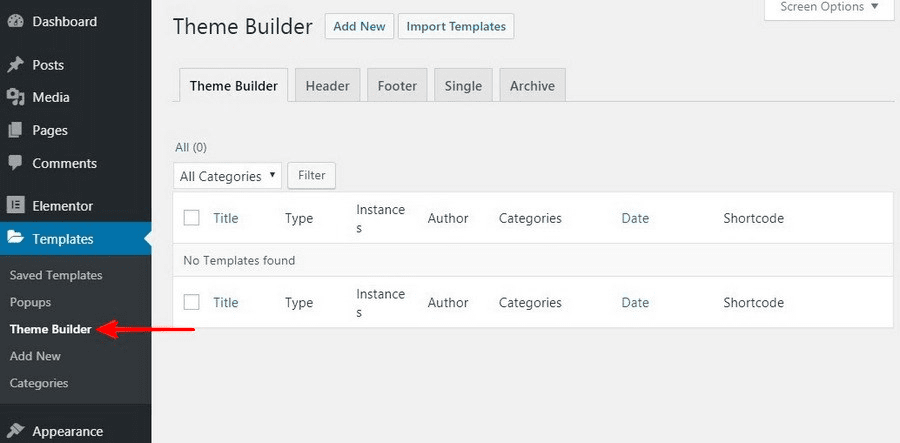The image size is (900, 443).
Task: Sort by Date in the table header
Action: pyautogui.click(x=635, y=218)
